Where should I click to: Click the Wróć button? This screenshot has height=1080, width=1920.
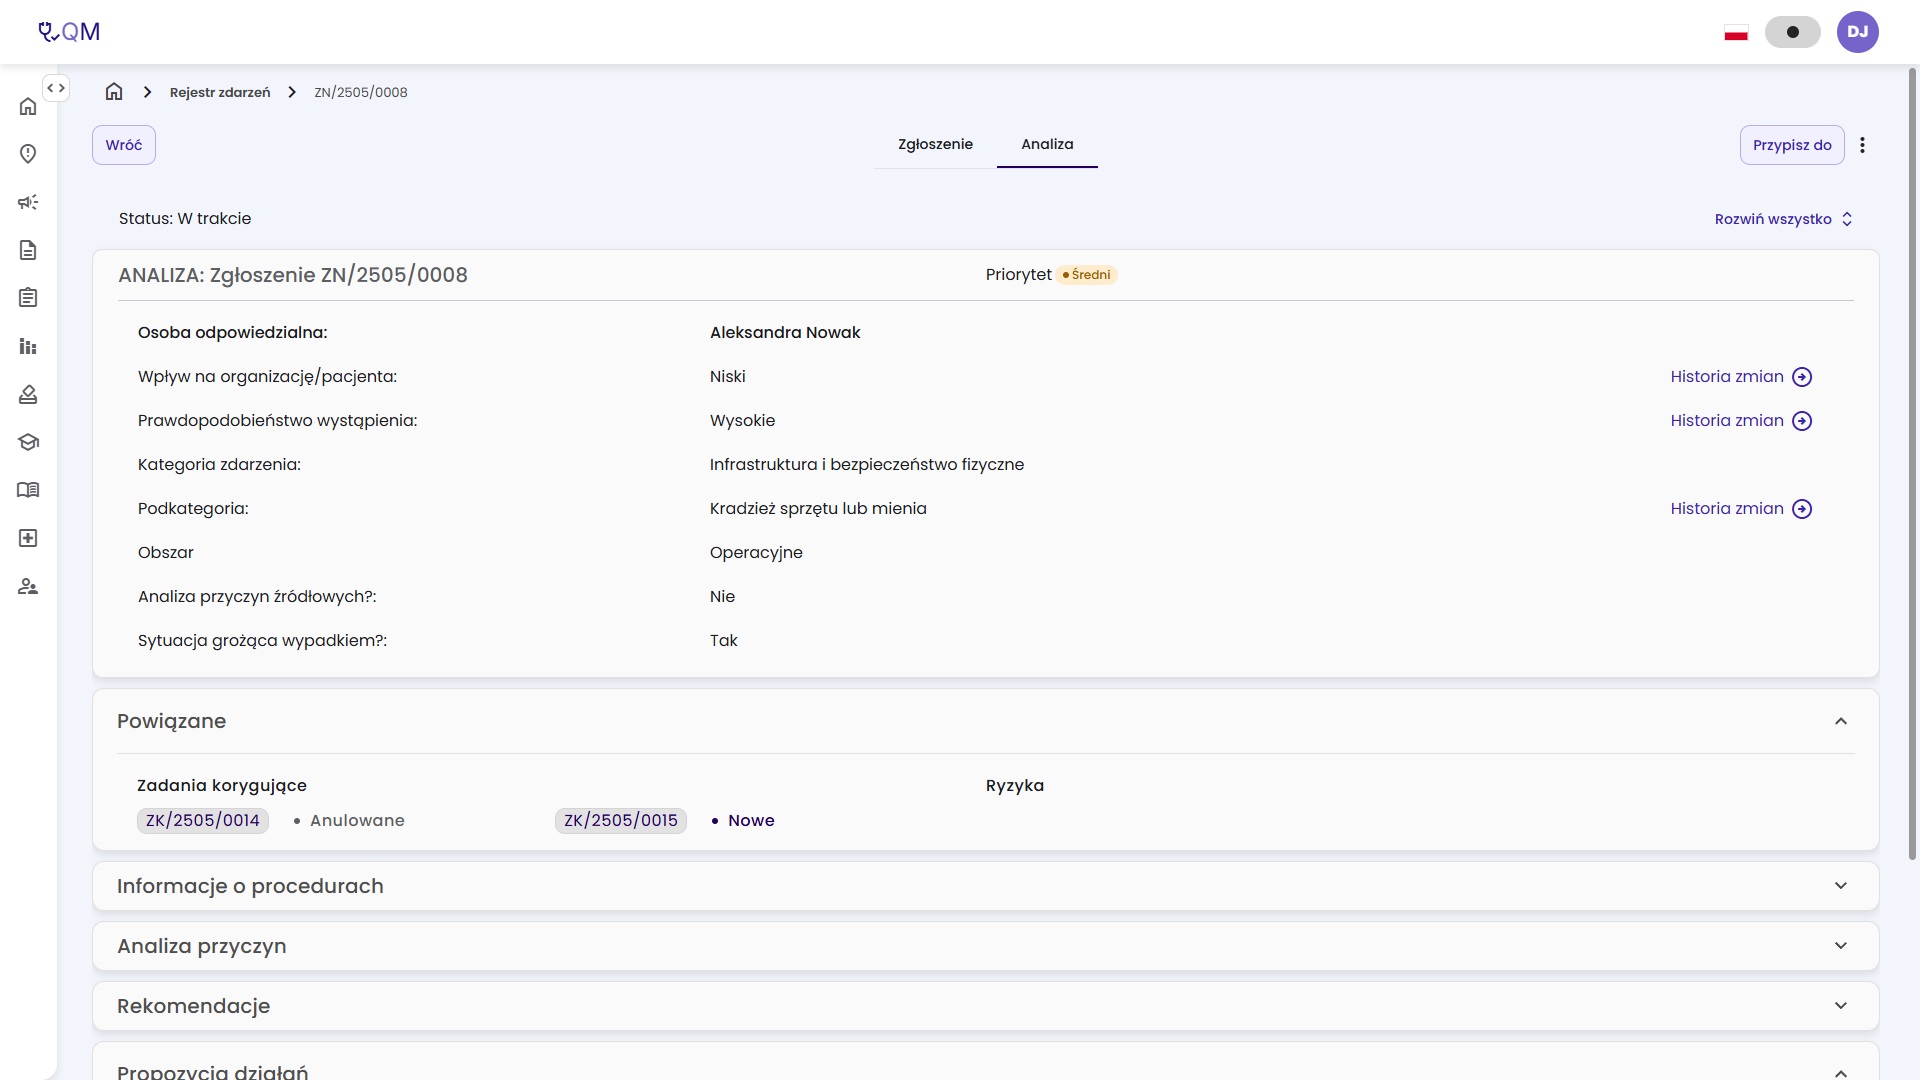[124, 145]
